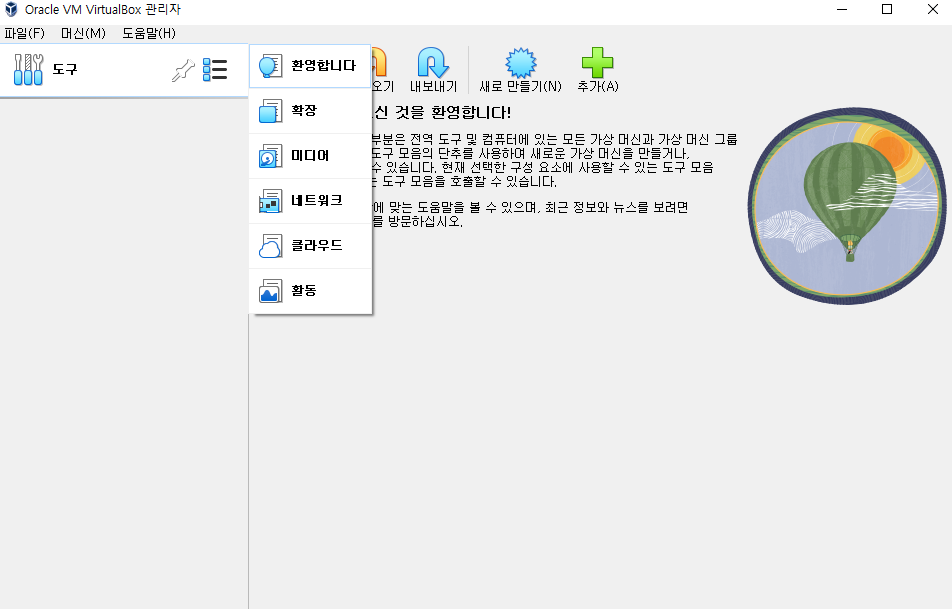Click the balloon welcome illustration
The image size is (952, 609).
(847, 206)
